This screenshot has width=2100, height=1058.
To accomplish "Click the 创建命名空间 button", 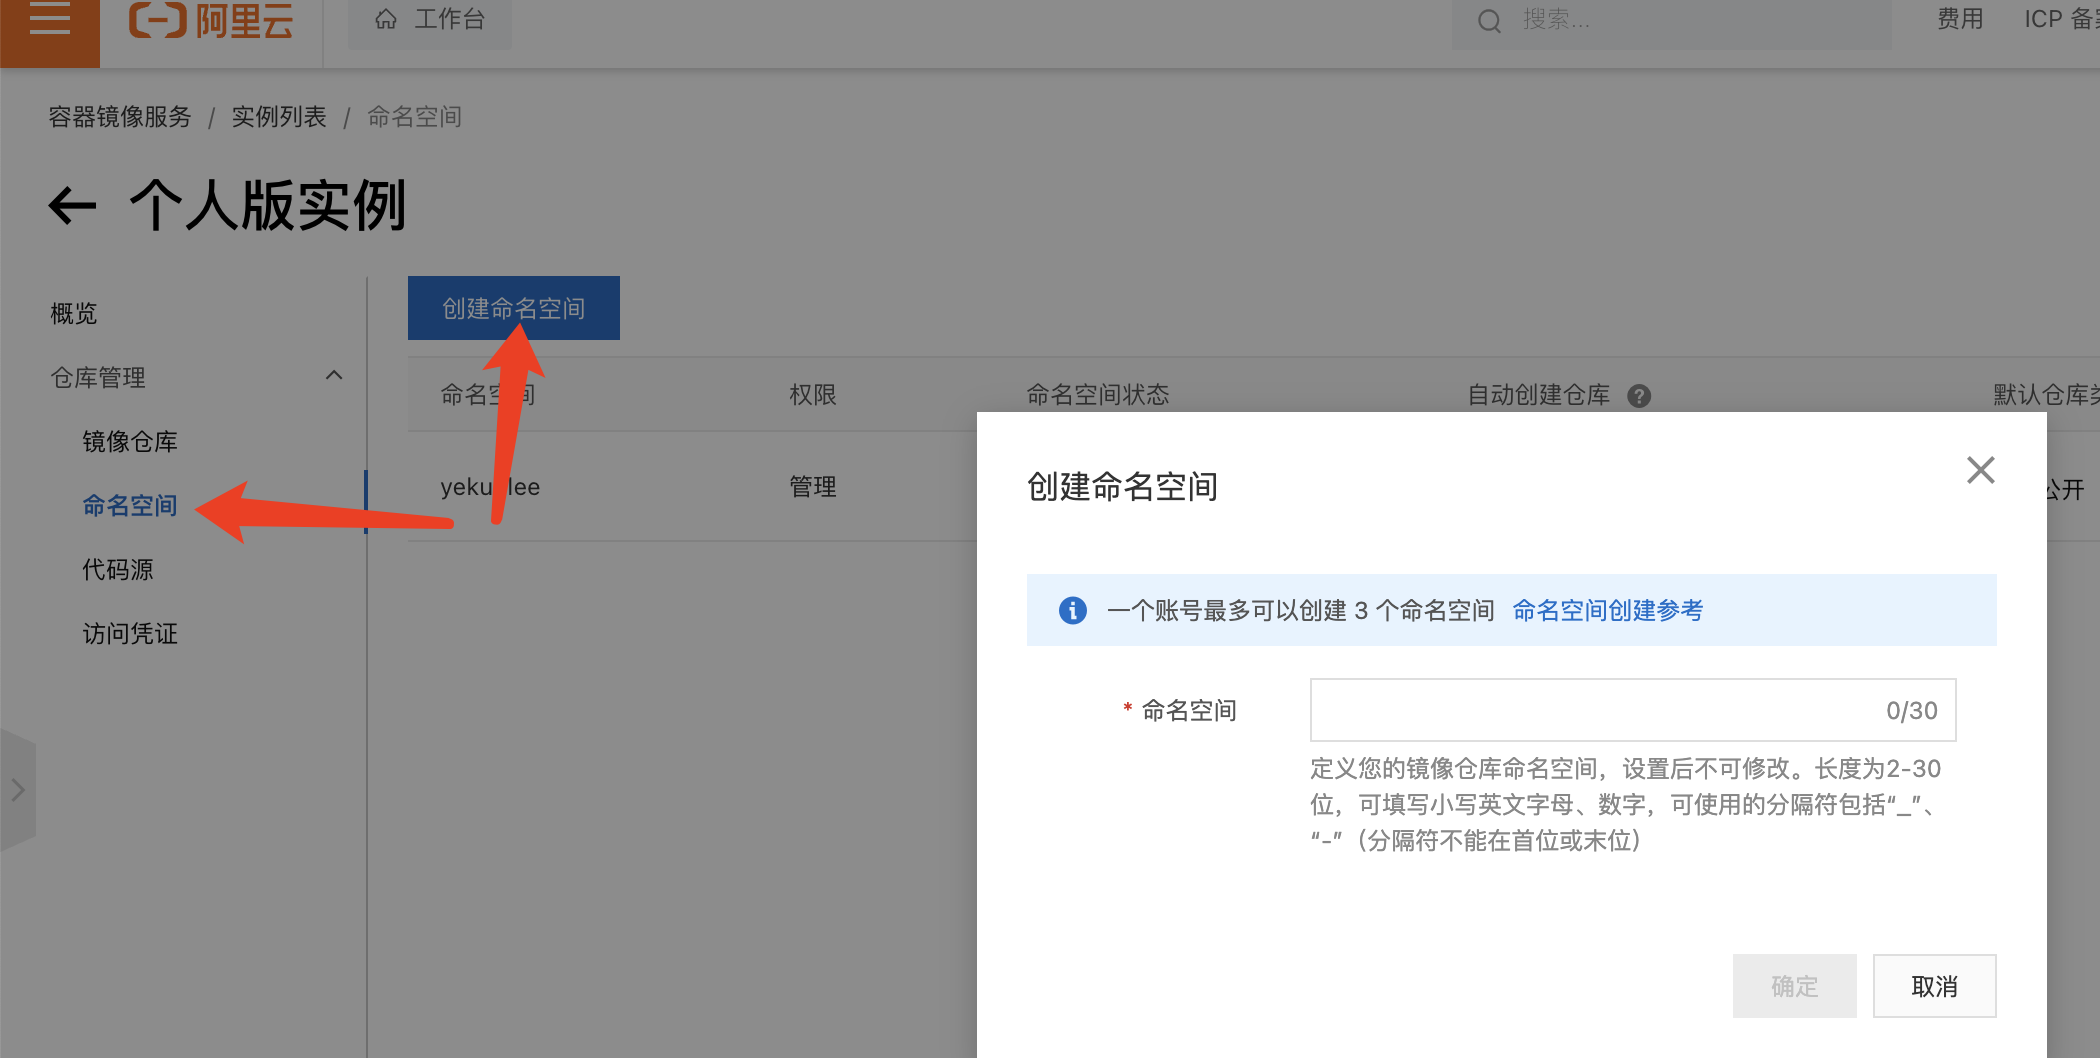I will coord(513,308).
